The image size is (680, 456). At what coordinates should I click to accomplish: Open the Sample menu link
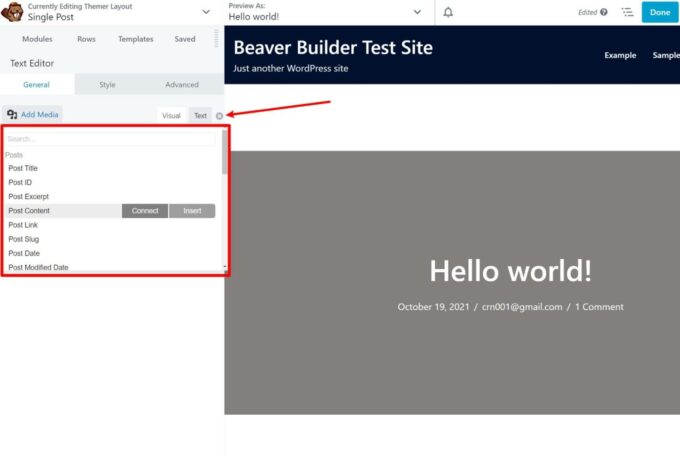(666, 55)
